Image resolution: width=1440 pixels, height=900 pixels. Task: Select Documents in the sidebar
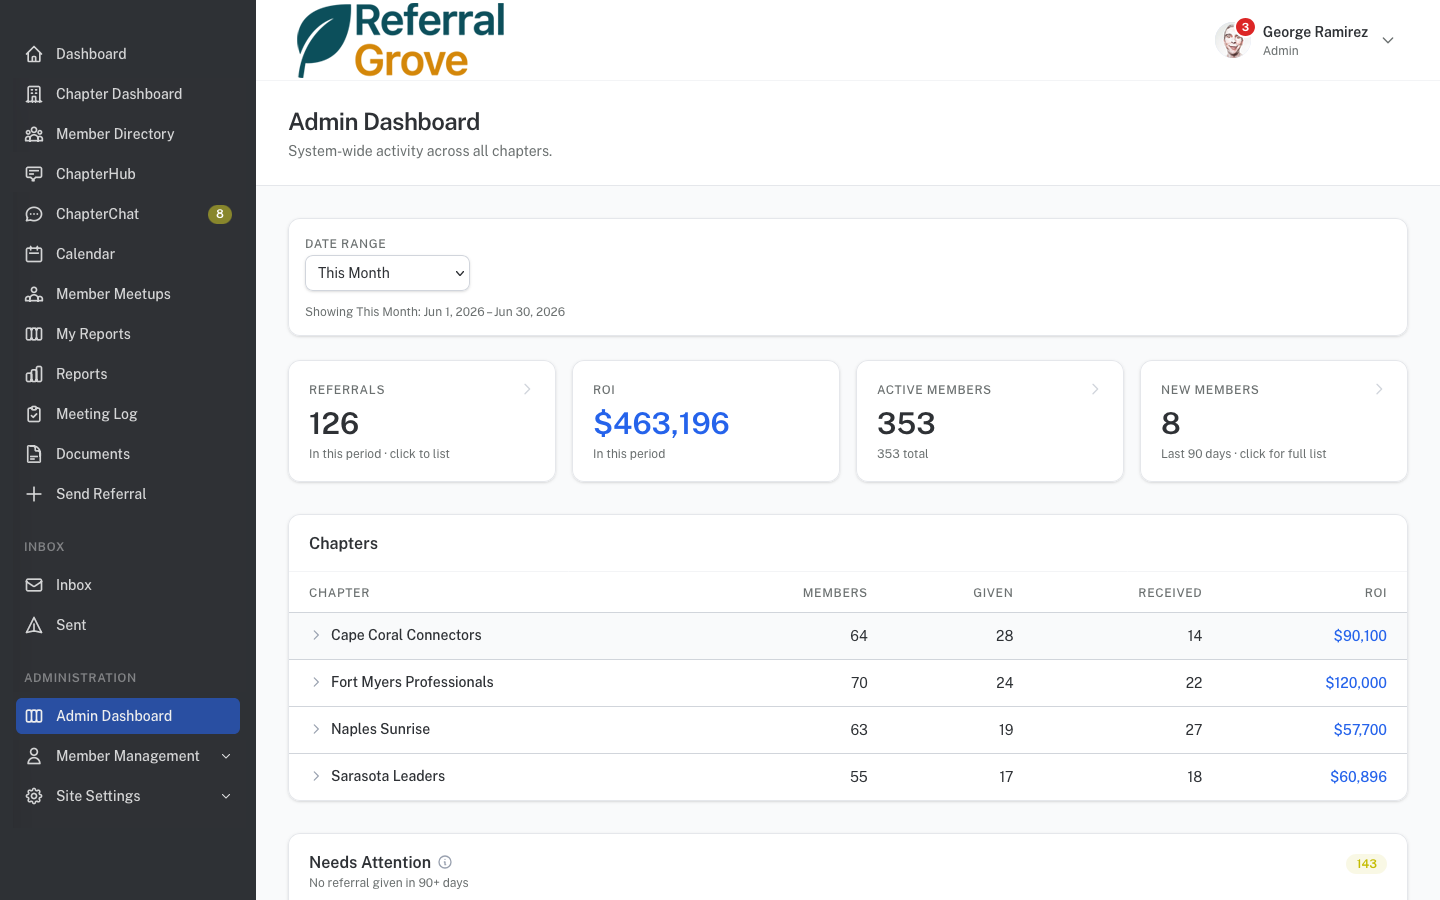coord(128,454)
